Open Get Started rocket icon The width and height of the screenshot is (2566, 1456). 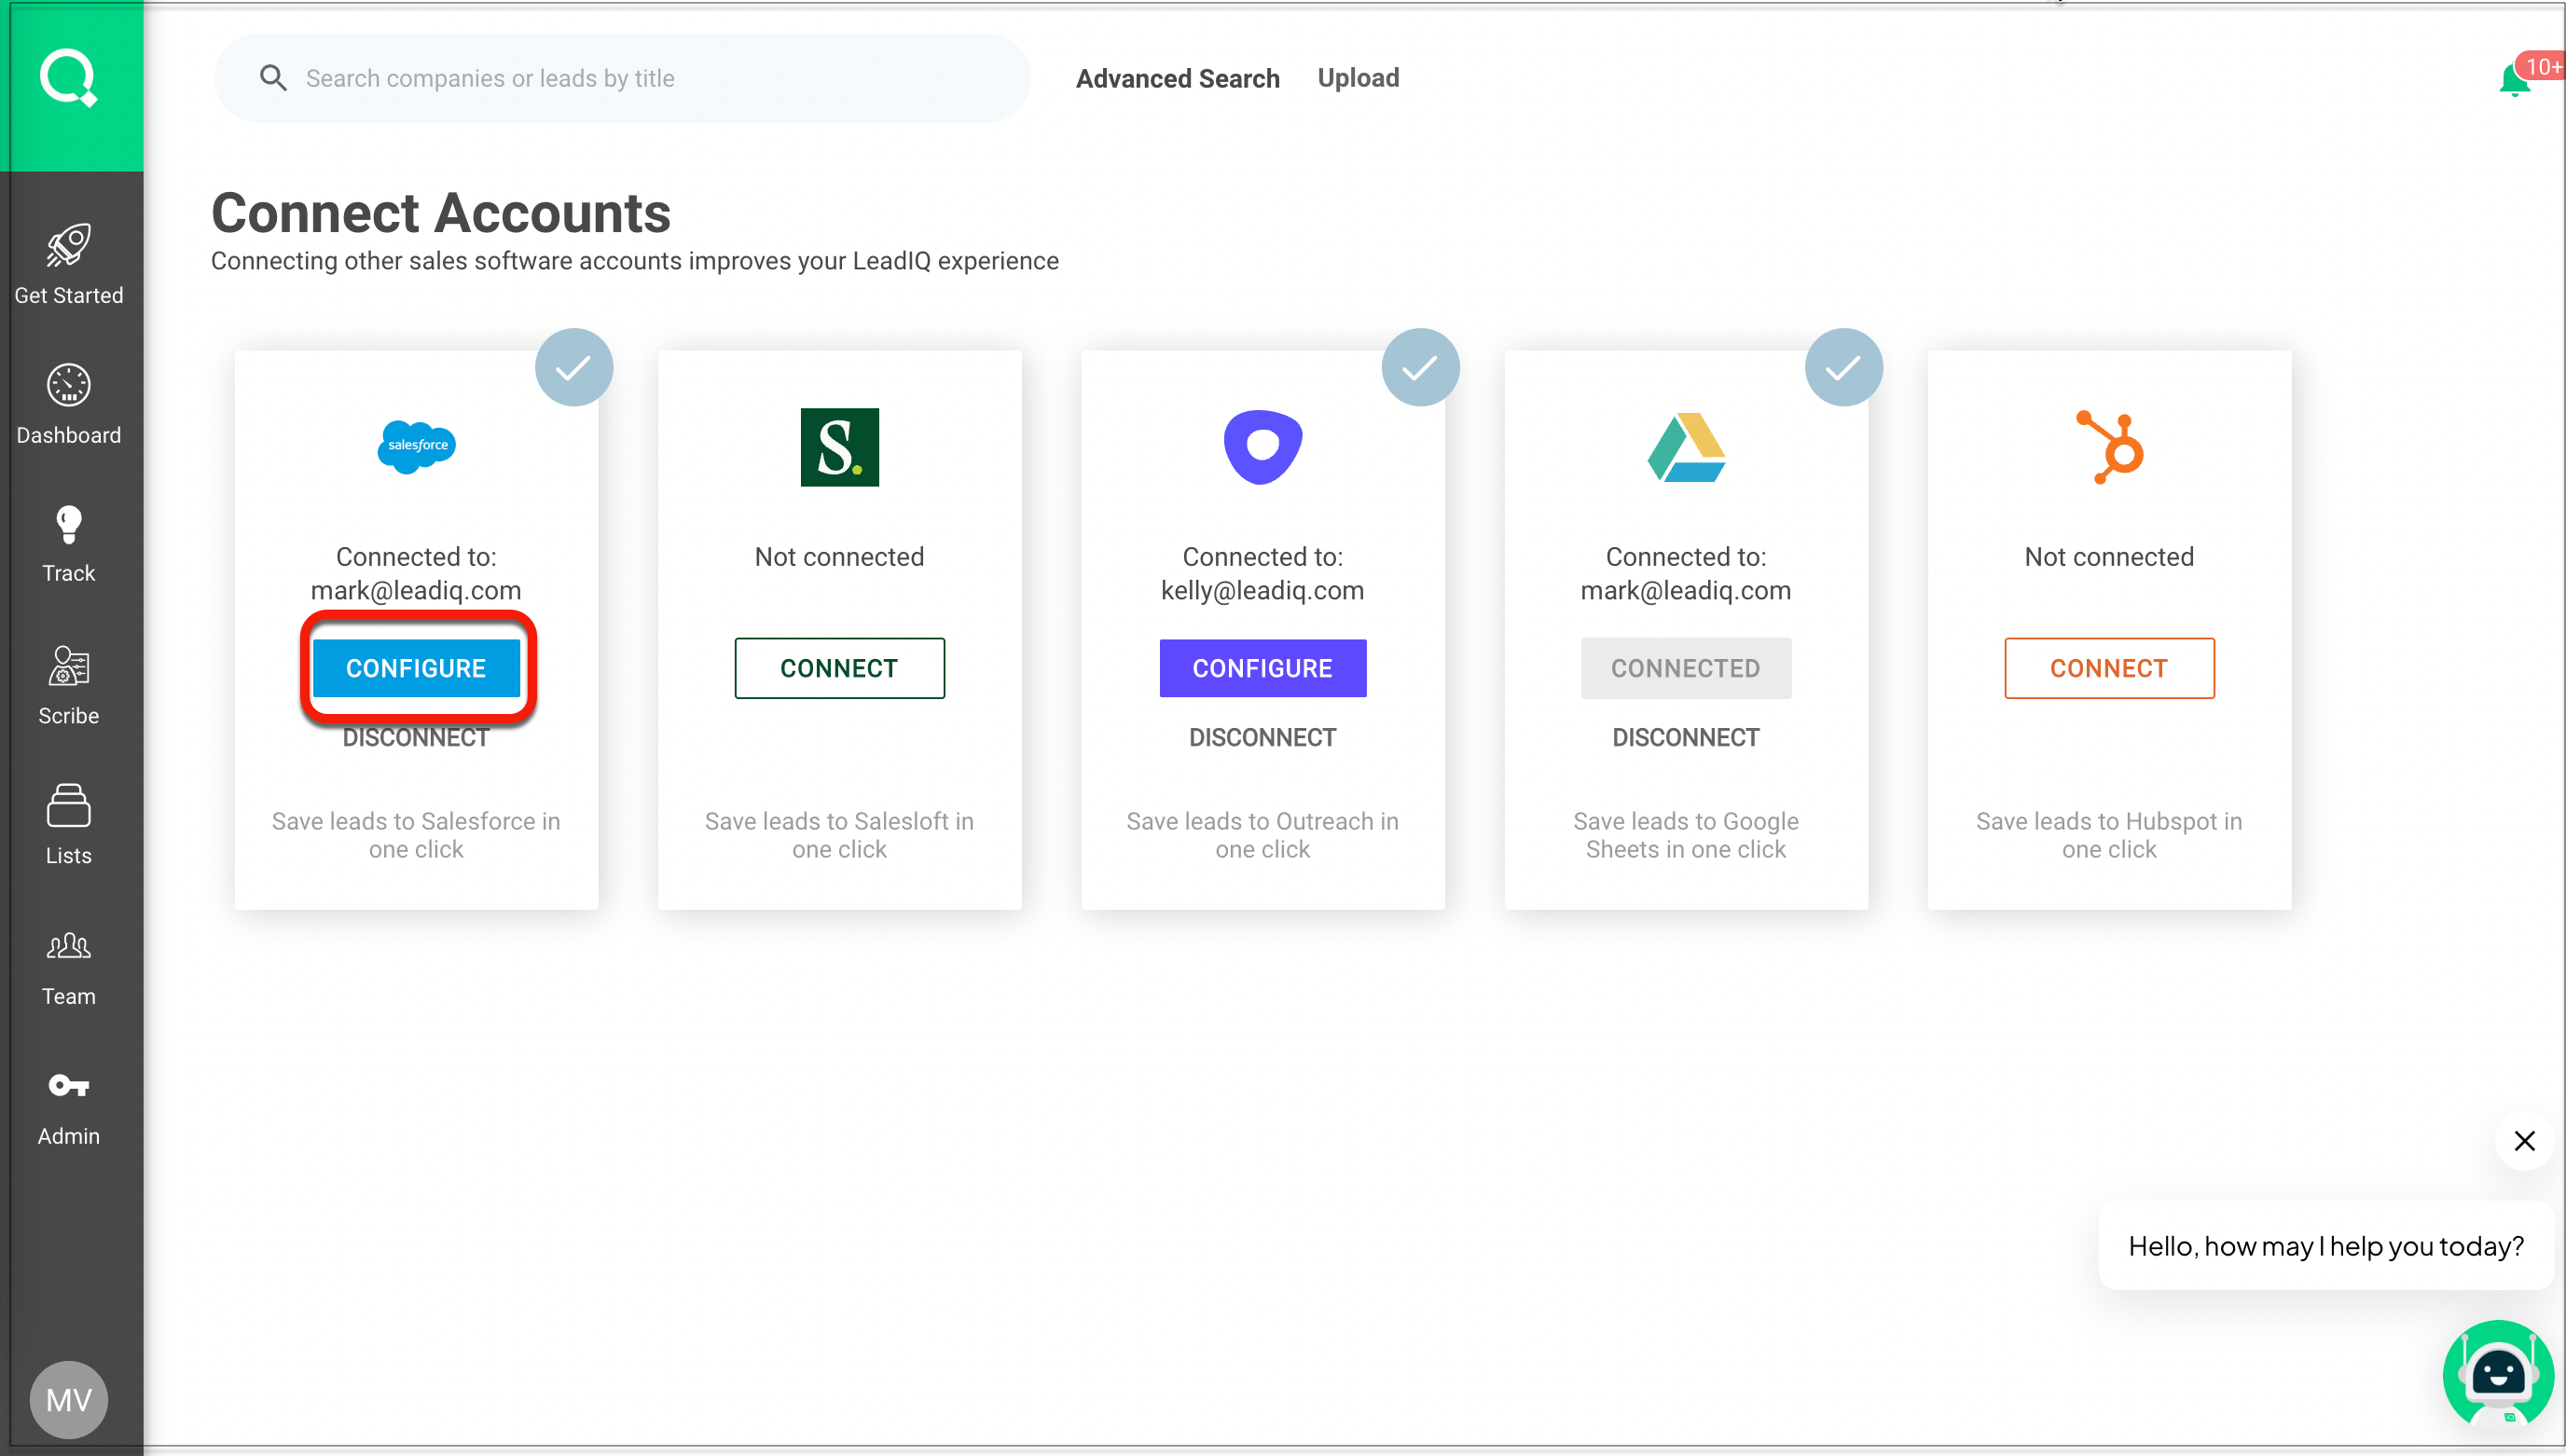68,246
